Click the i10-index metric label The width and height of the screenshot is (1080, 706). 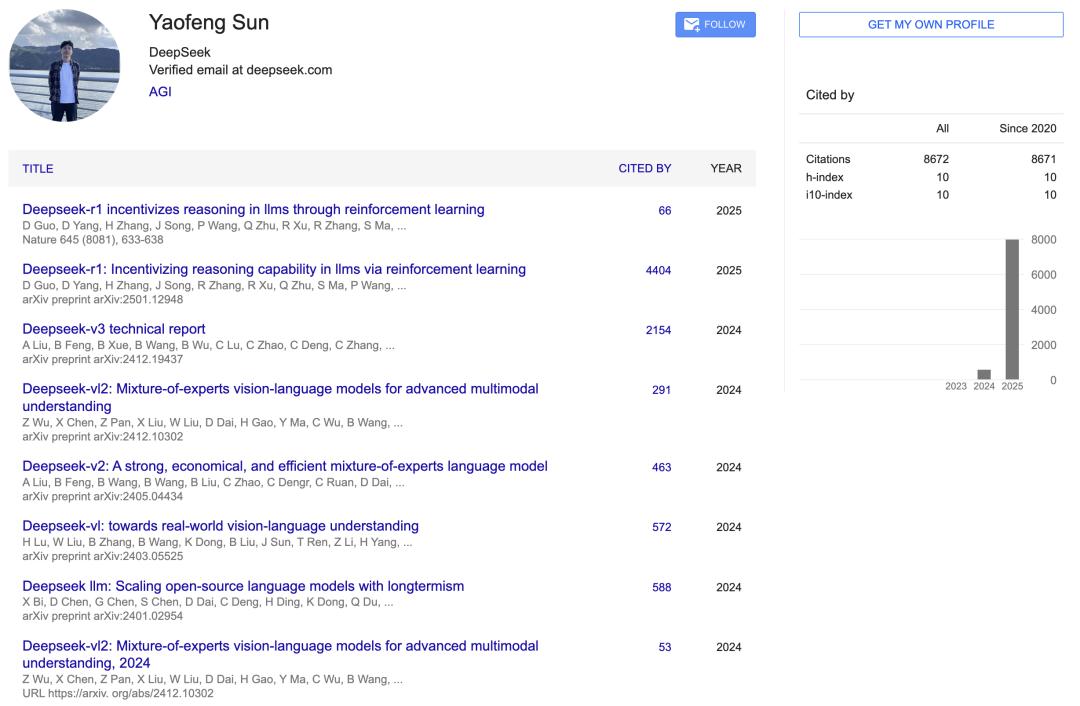point(829,195)
